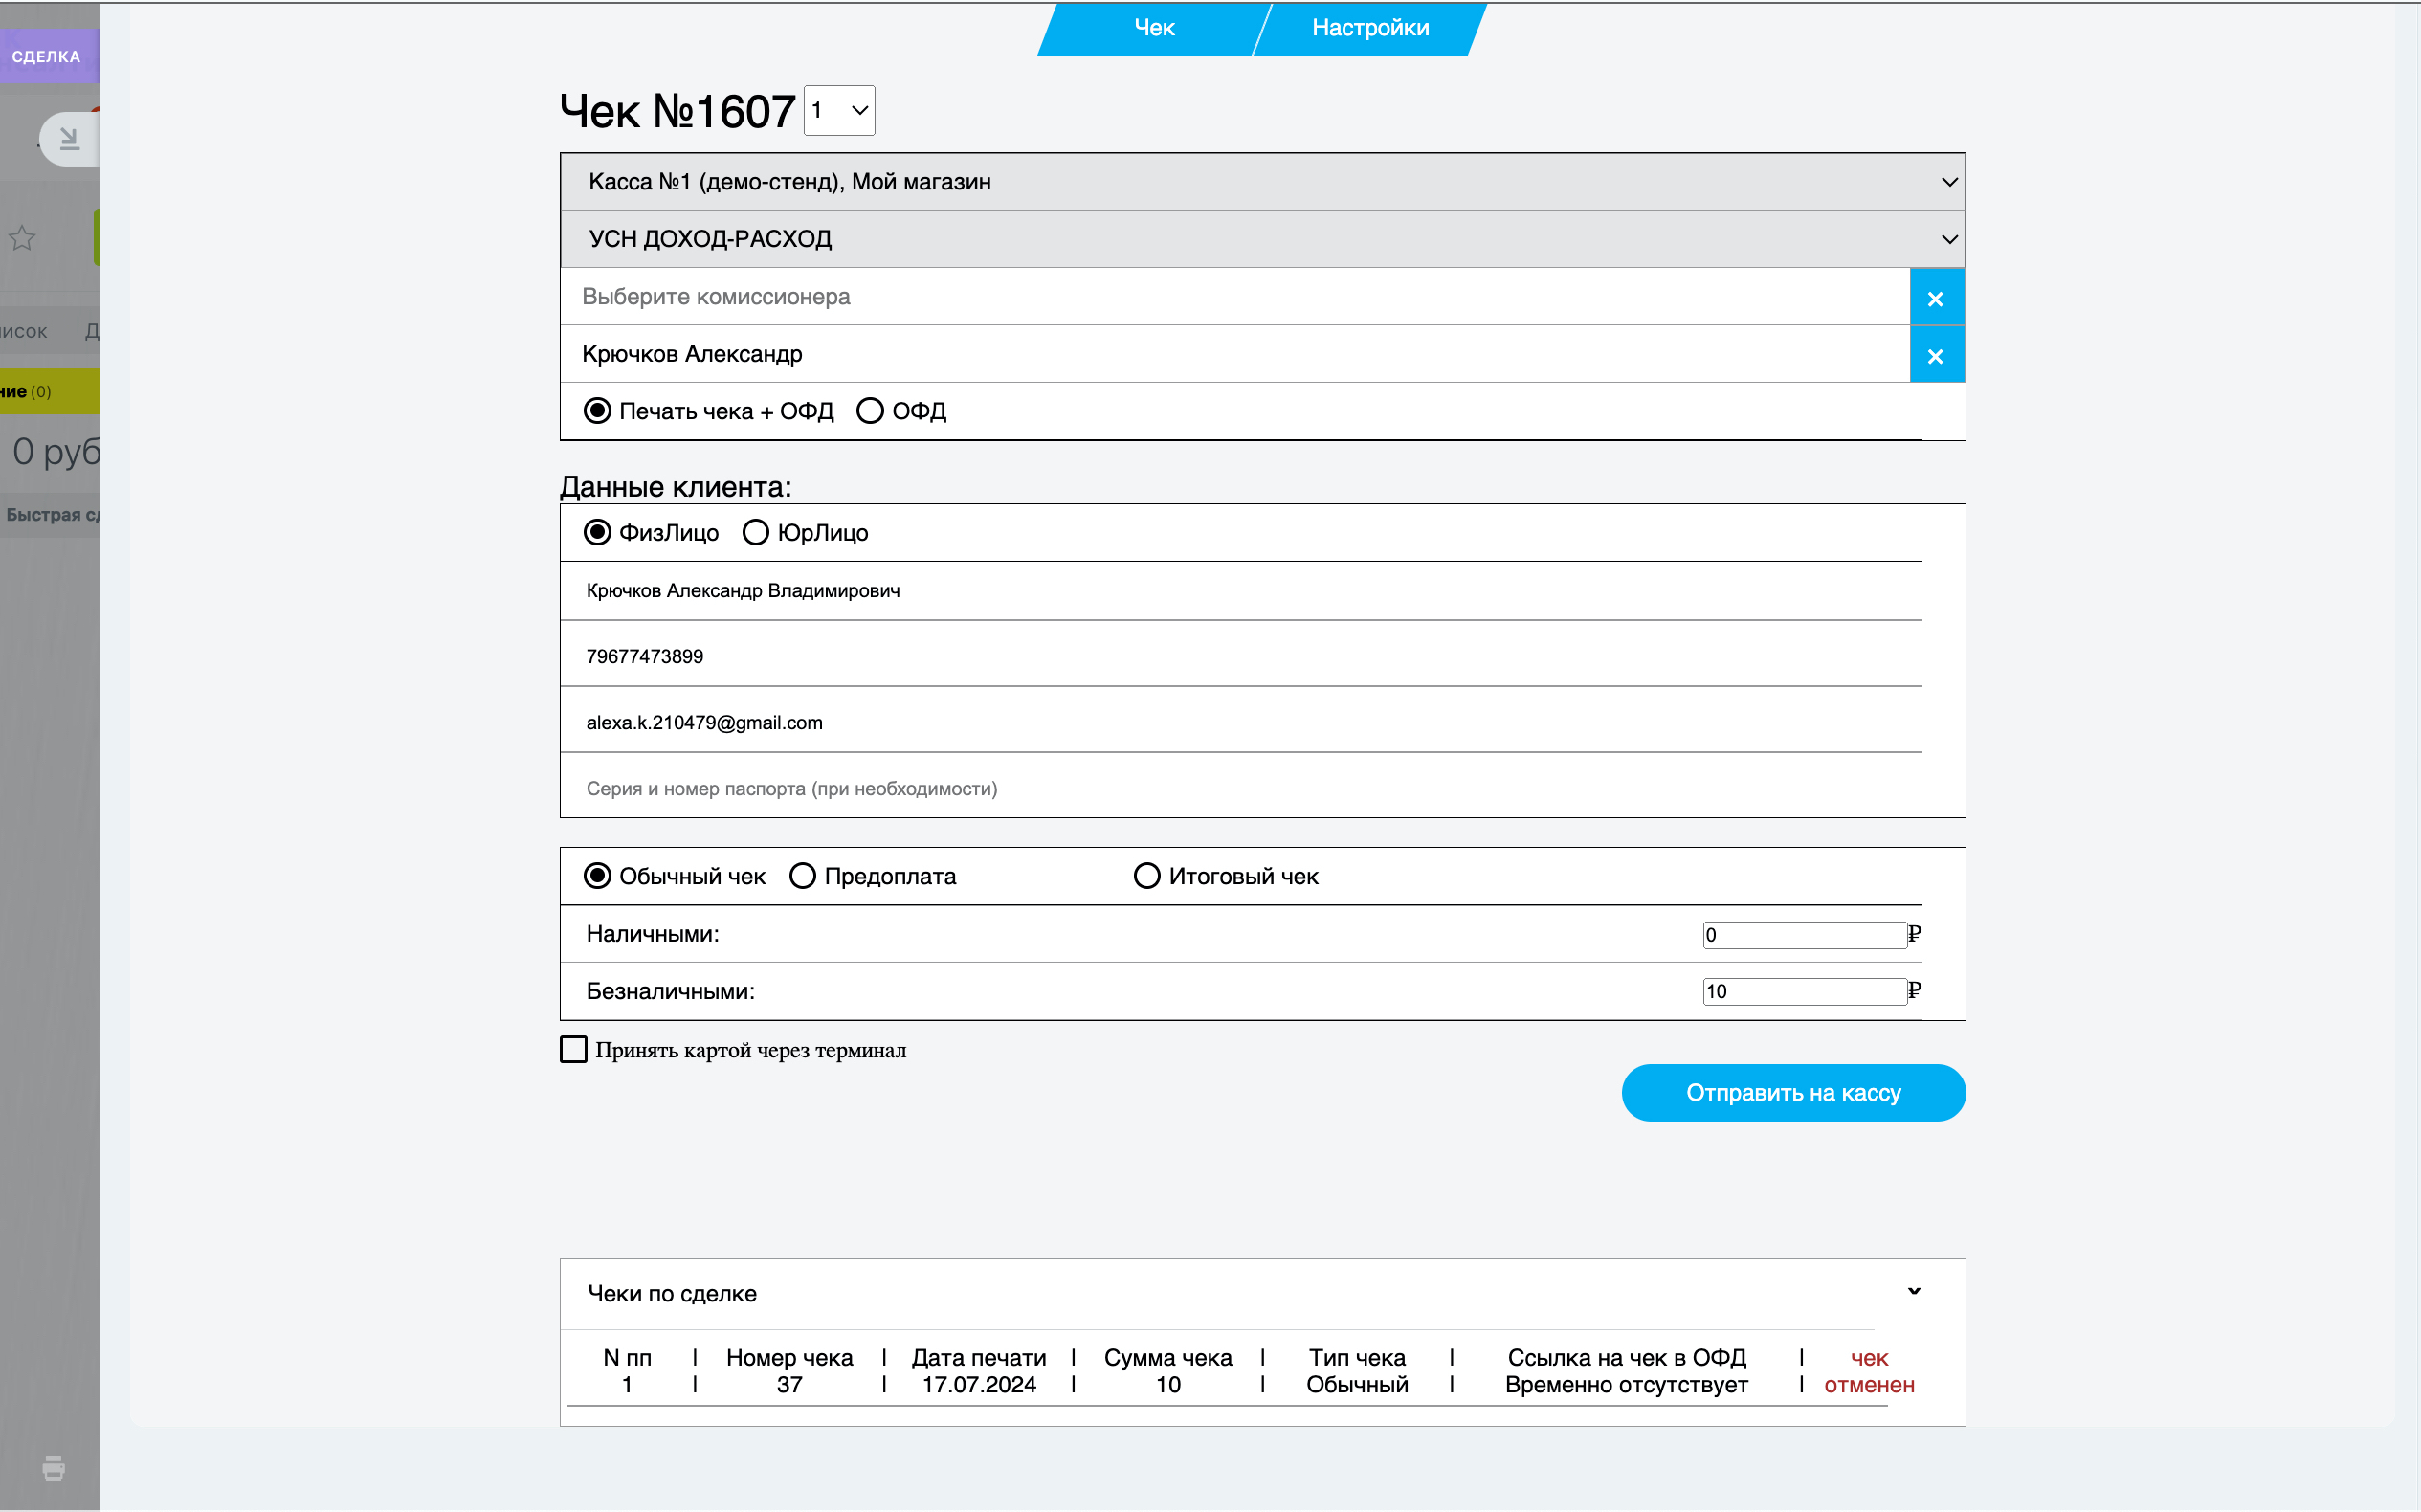Screen dimensions: 2421x1512
Task: Remove cashier Крючков Александр with X
Action: [1935, 356]
